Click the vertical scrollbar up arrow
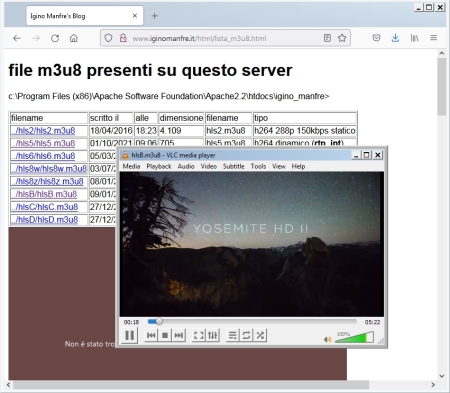Image resolution: width=450 pixels, height=393 pixels. click(442, 53)
